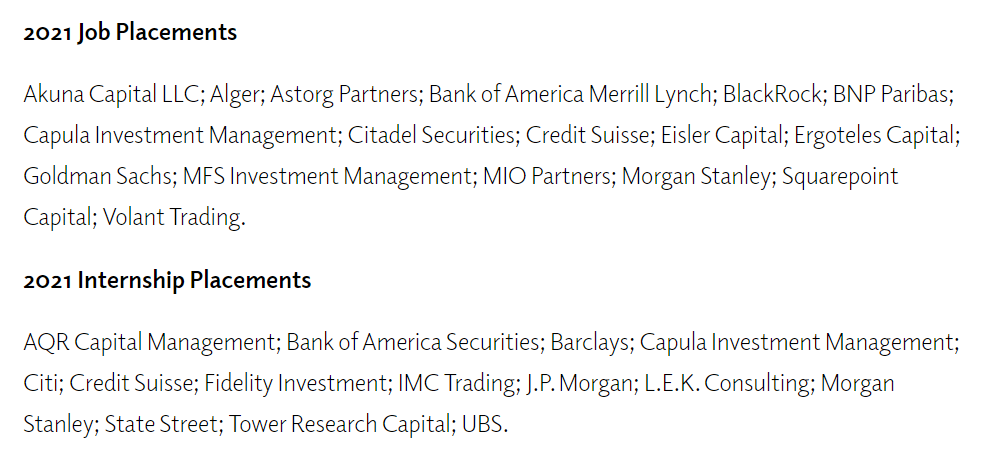The width and height of the screenshot is (999, 460).
Task: Click Volant Trading text
Action: point(172,218)
